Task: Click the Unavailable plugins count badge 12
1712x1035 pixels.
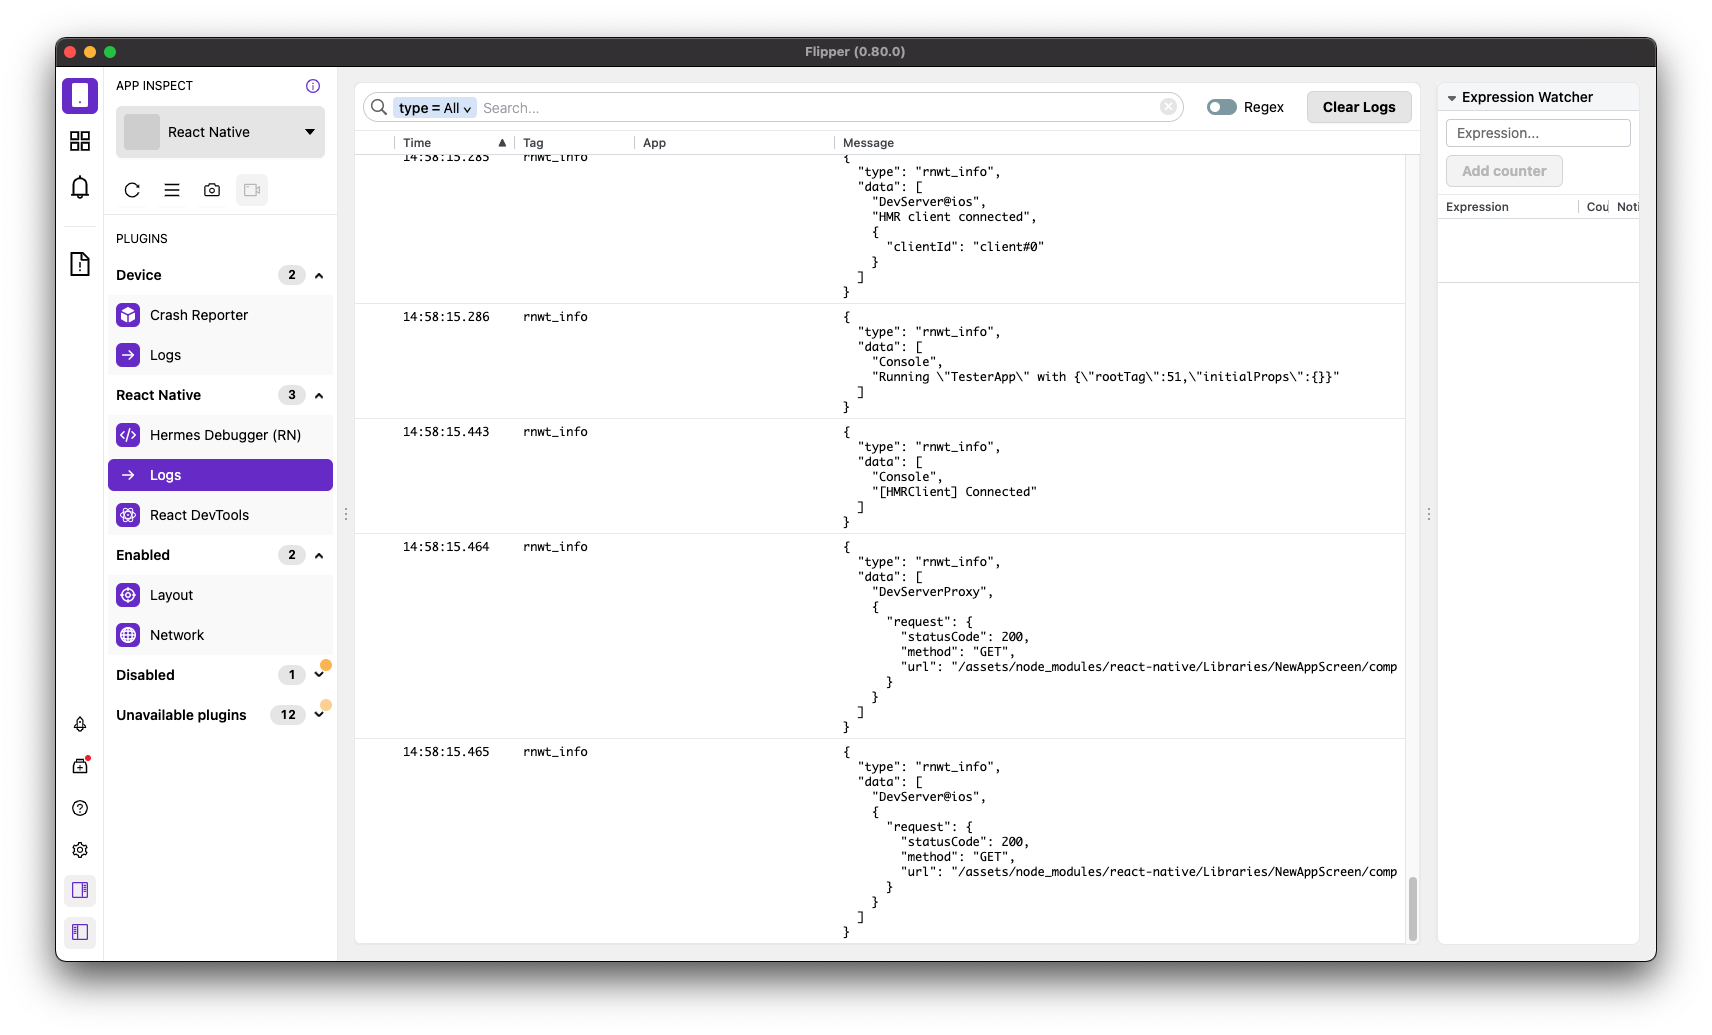Action: [x=288, y=715]
